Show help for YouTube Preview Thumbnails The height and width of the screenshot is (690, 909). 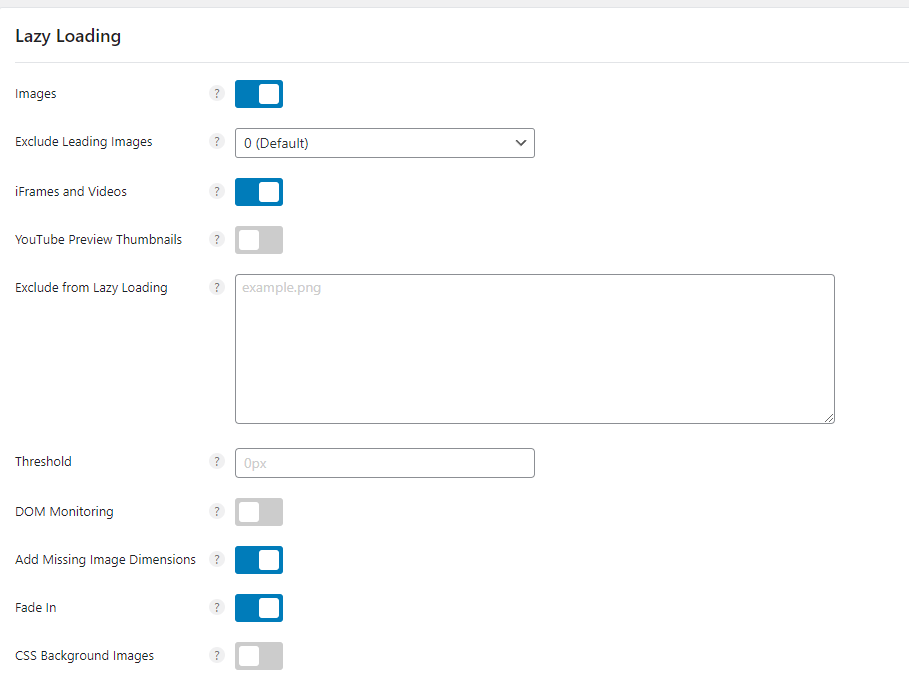point(216,239)
